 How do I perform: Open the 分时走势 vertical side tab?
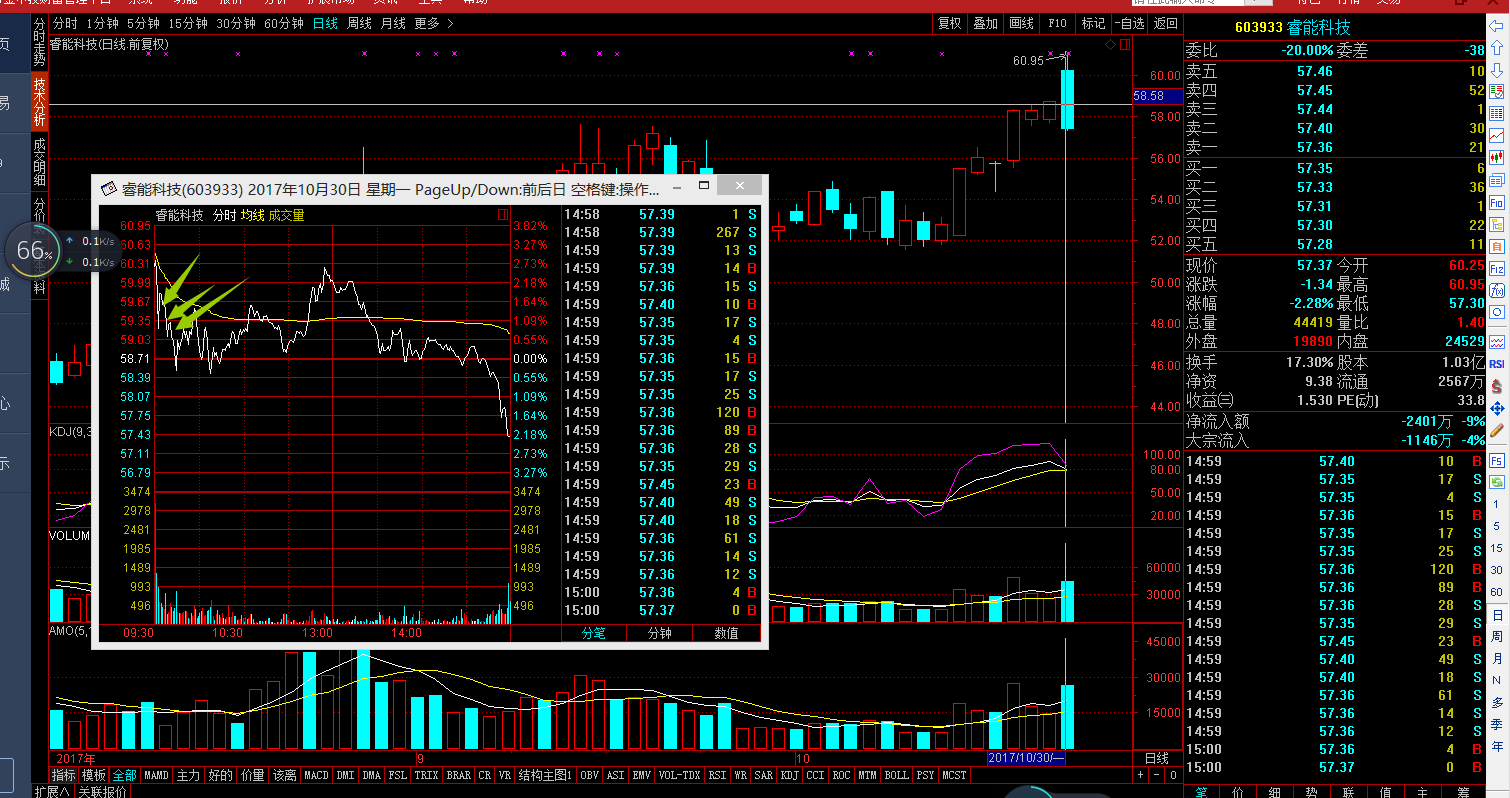coord(39,42)
